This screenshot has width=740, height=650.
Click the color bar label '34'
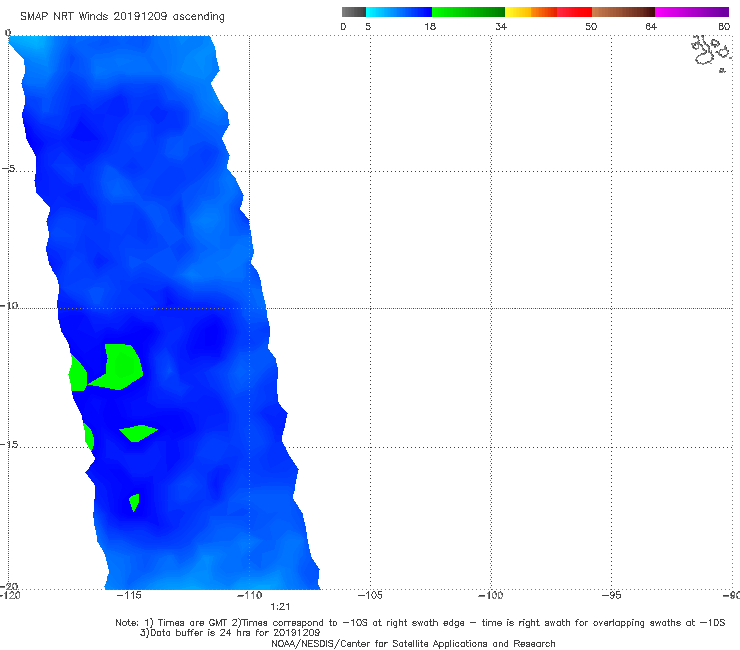pos(501,26)
